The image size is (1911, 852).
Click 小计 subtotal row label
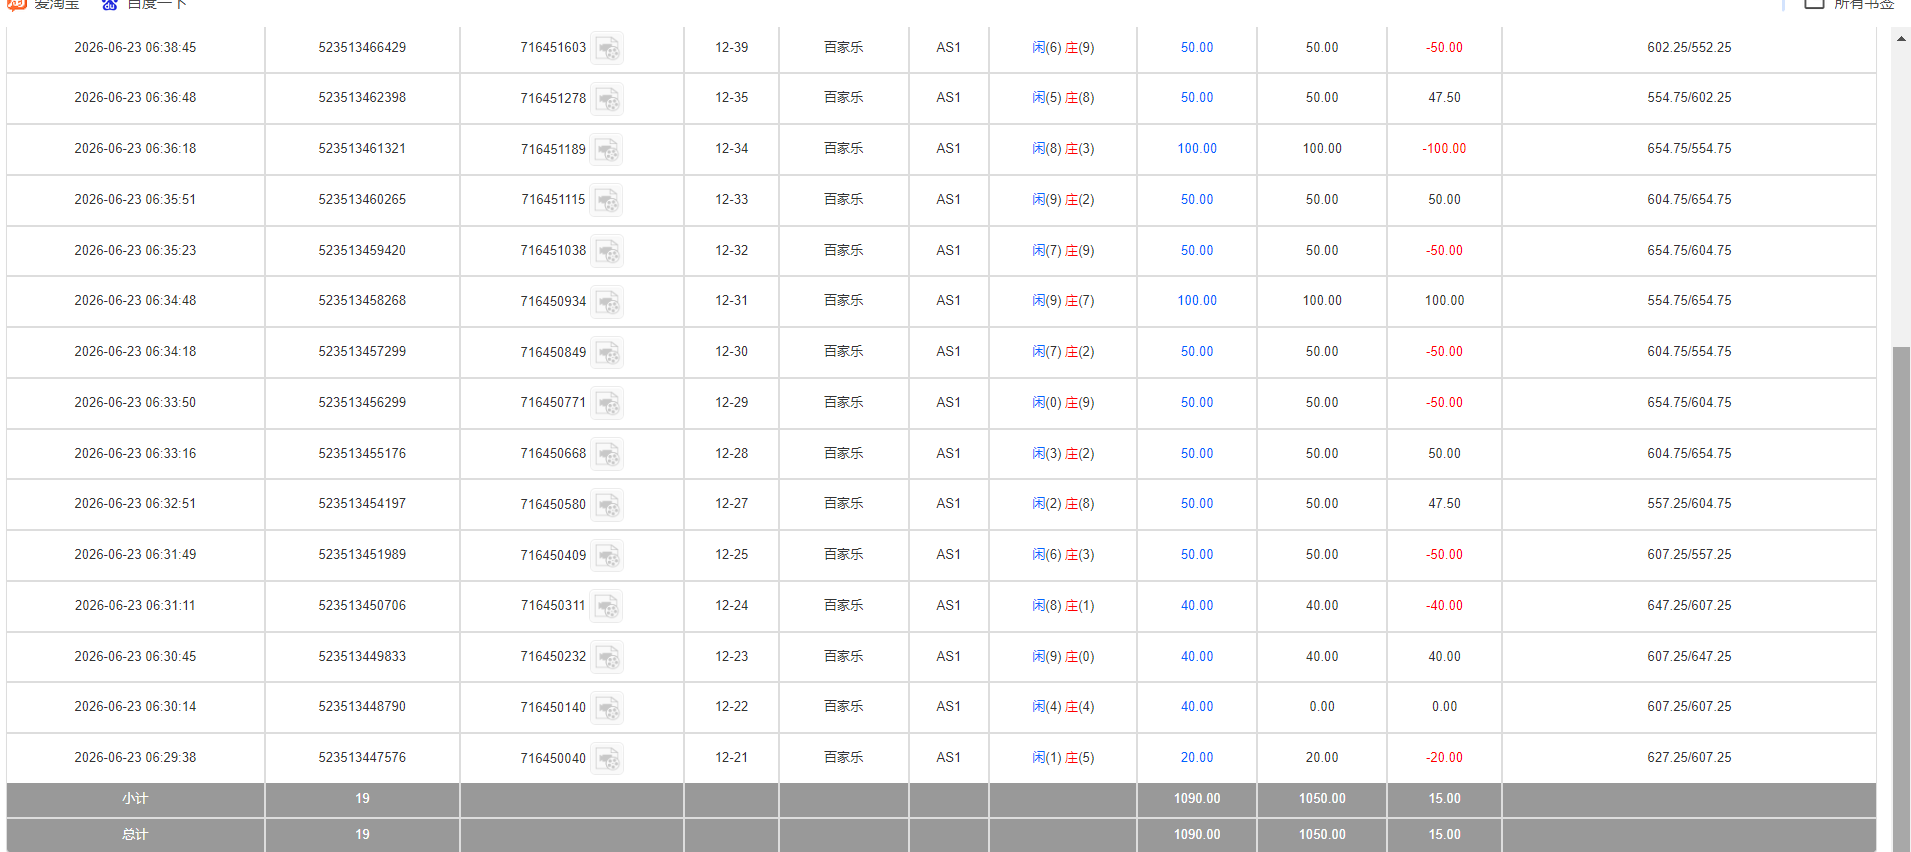(x=135, y=799)
